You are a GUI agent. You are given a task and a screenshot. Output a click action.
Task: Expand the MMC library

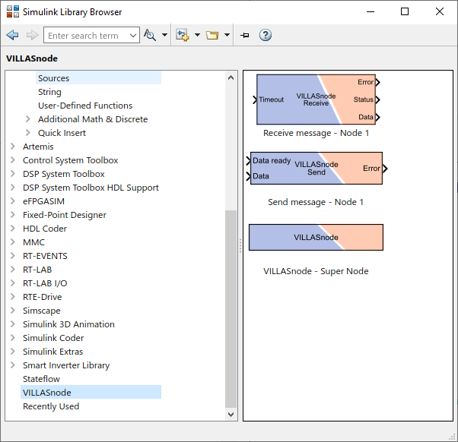pyautogui.click(x=13, y=242)
